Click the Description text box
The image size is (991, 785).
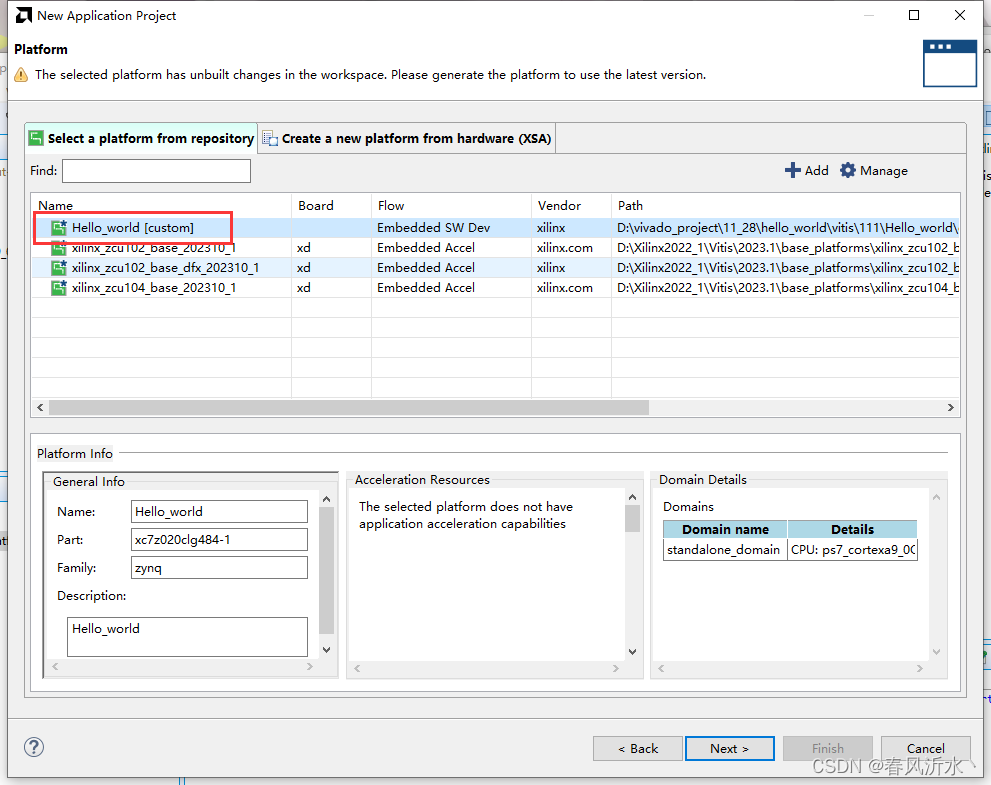187,637
